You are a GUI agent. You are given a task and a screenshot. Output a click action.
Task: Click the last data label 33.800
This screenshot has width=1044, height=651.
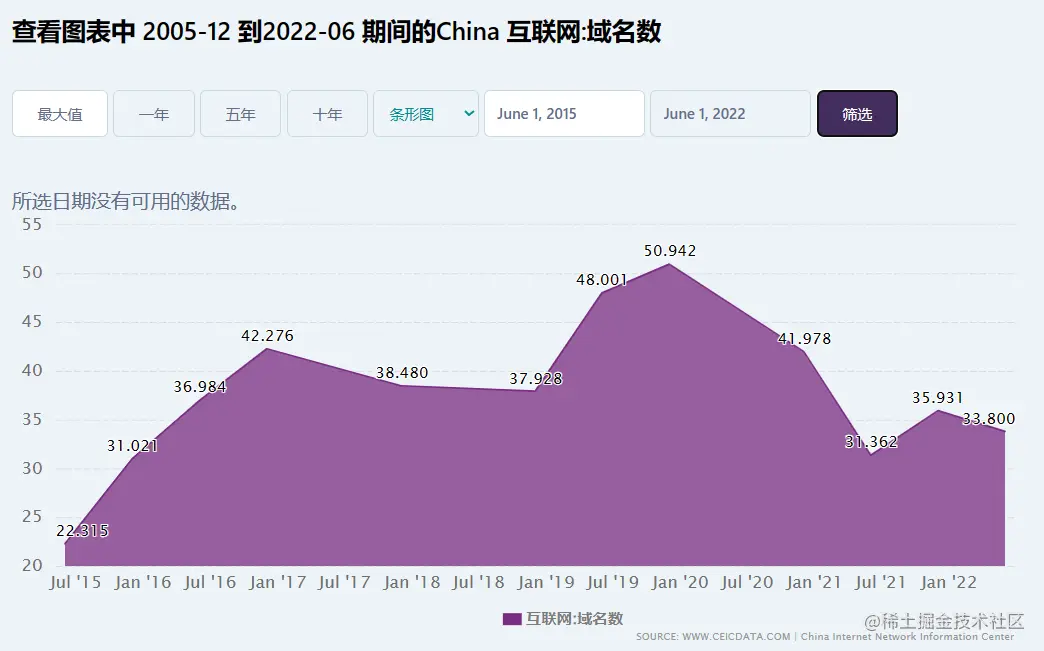click(989, 419)
